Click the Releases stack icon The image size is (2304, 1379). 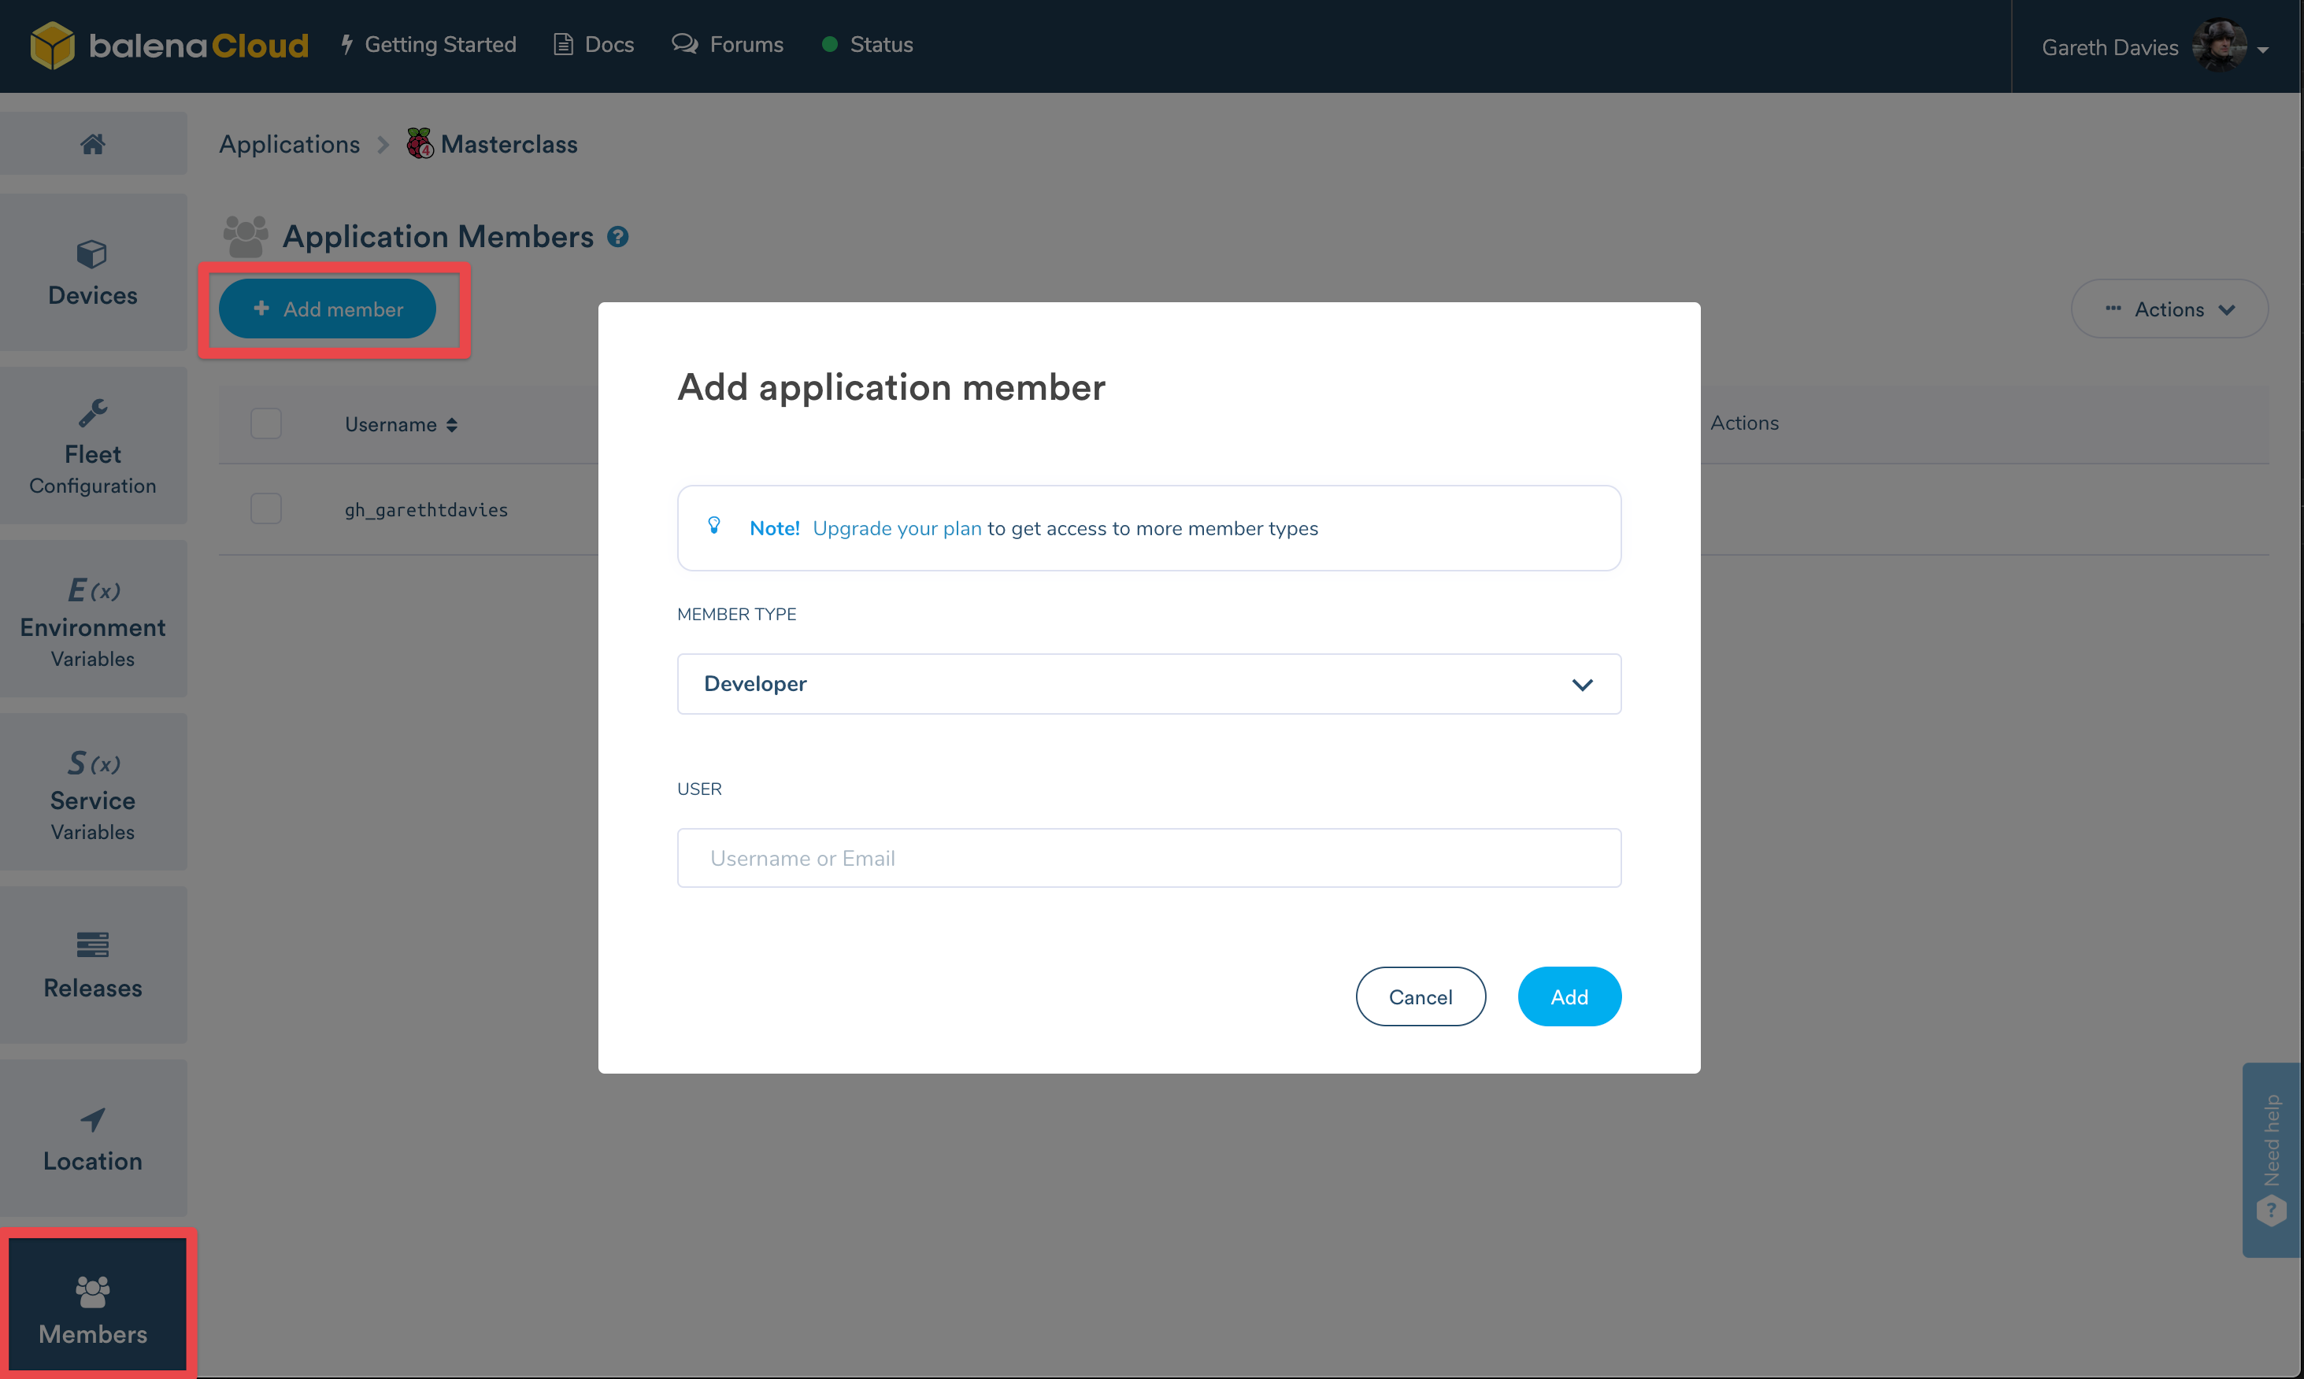point(93,944)
